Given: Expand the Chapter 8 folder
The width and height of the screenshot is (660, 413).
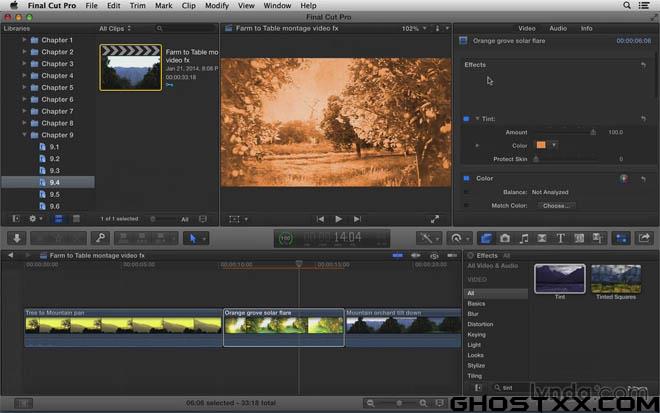Looking at the screenshot, I should (x=24, y=123).
